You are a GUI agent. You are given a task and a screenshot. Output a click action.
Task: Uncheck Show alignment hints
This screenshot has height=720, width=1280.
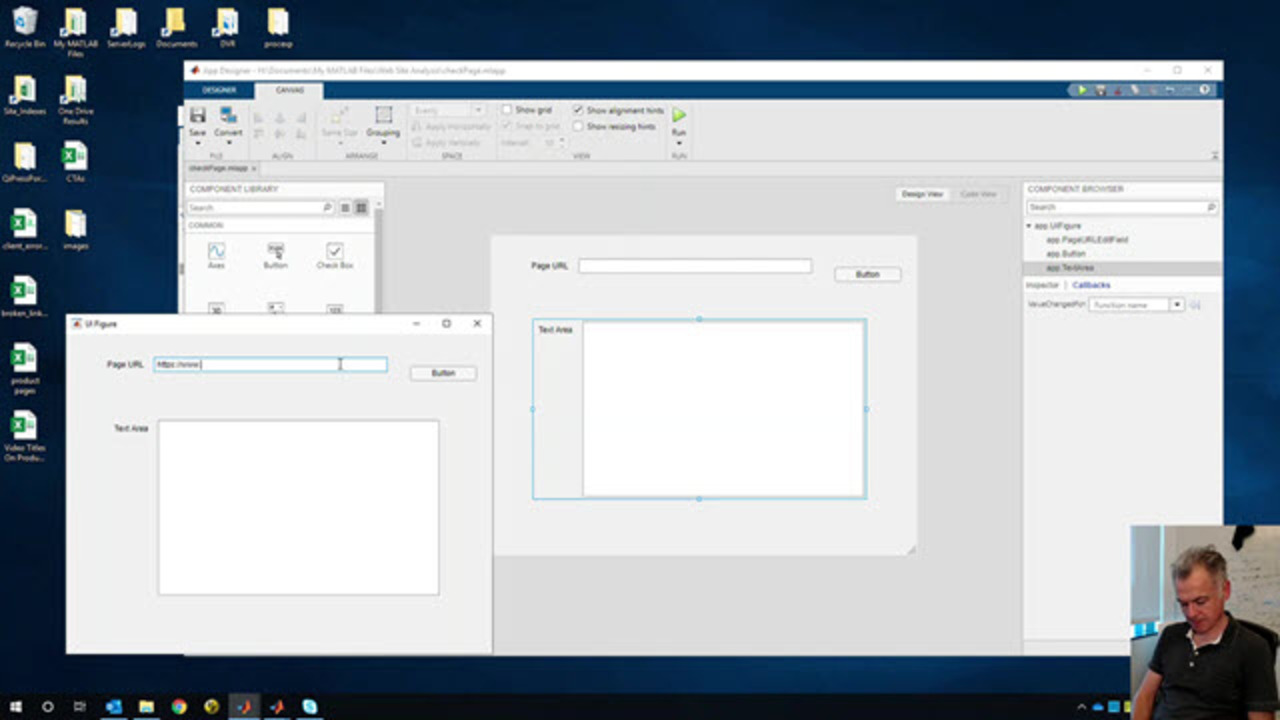click(x=578, y=110)
